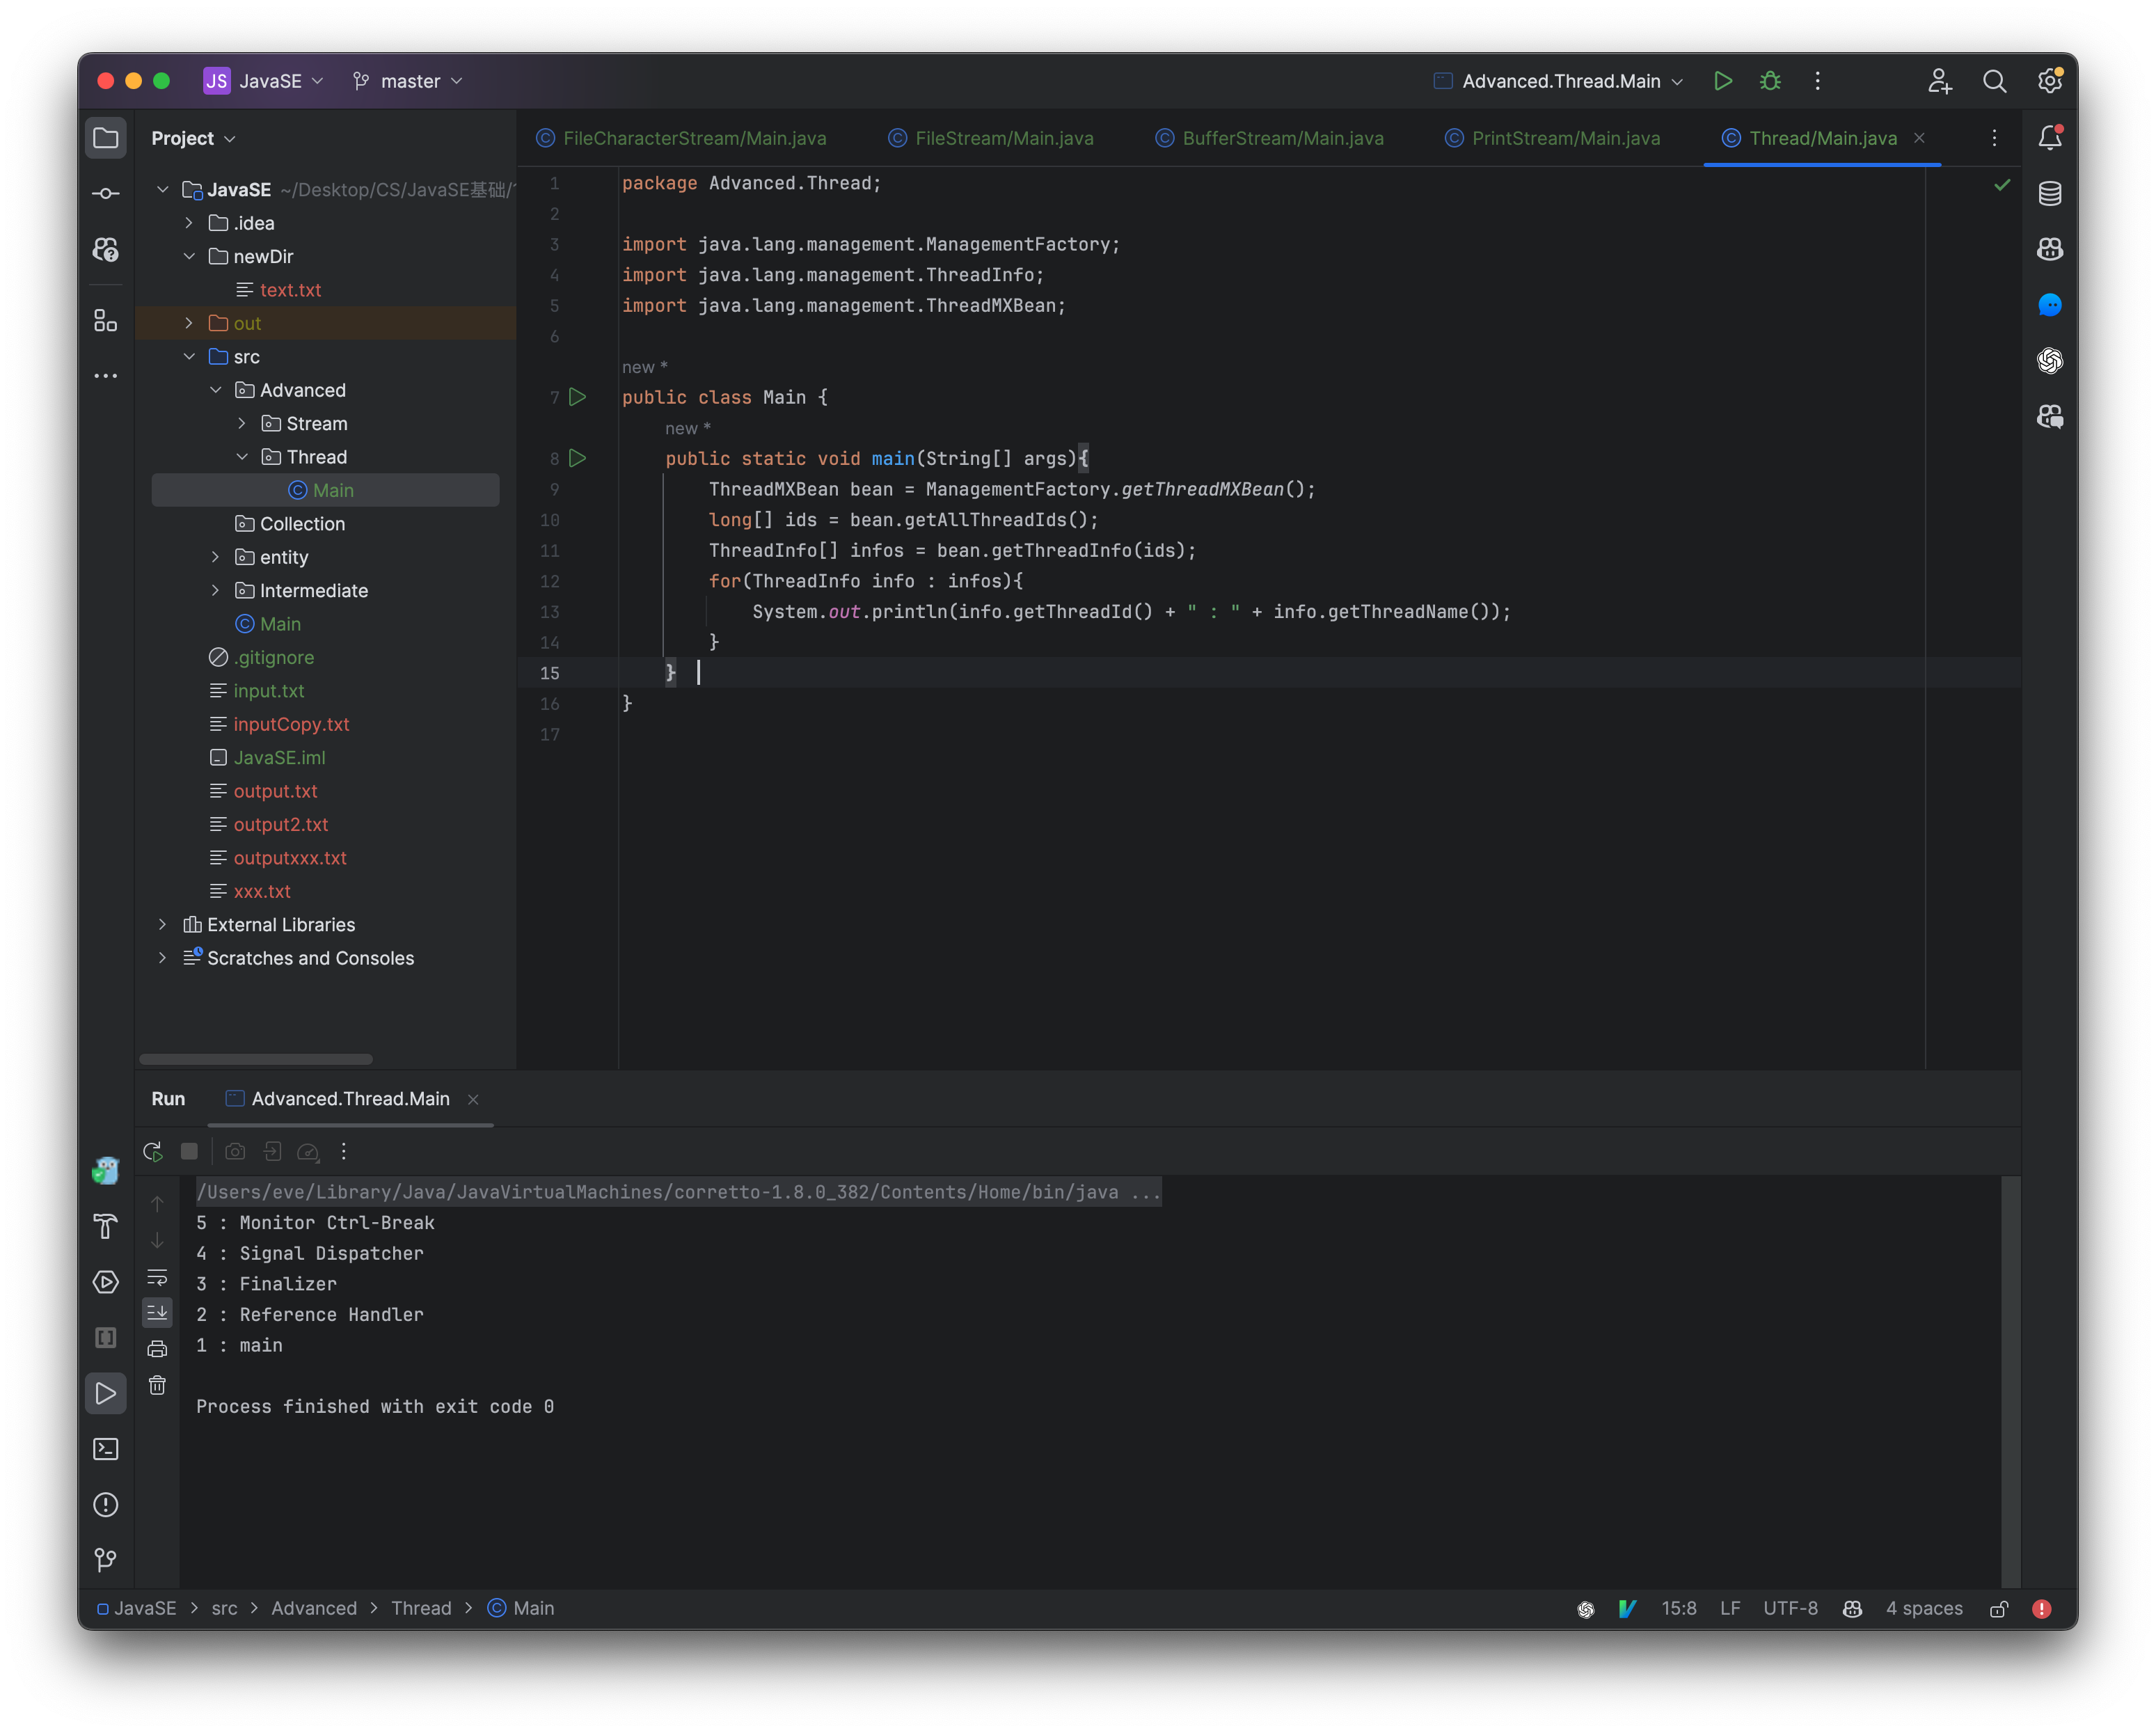This screenshot has width=2156, height=1733.
Task: Expand the Intermediate folder
Action: pos(214,590)
